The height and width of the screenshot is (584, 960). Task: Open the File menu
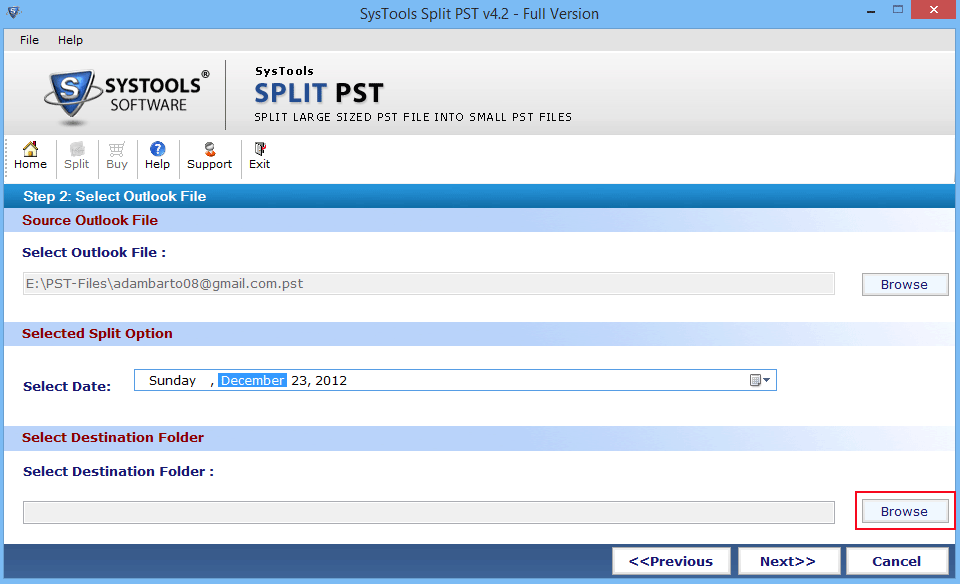coord(29,40)
